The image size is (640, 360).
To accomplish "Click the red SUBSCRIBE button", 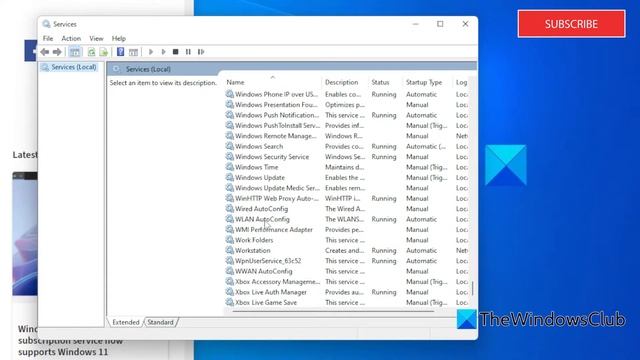I will (x=571, y=24).
